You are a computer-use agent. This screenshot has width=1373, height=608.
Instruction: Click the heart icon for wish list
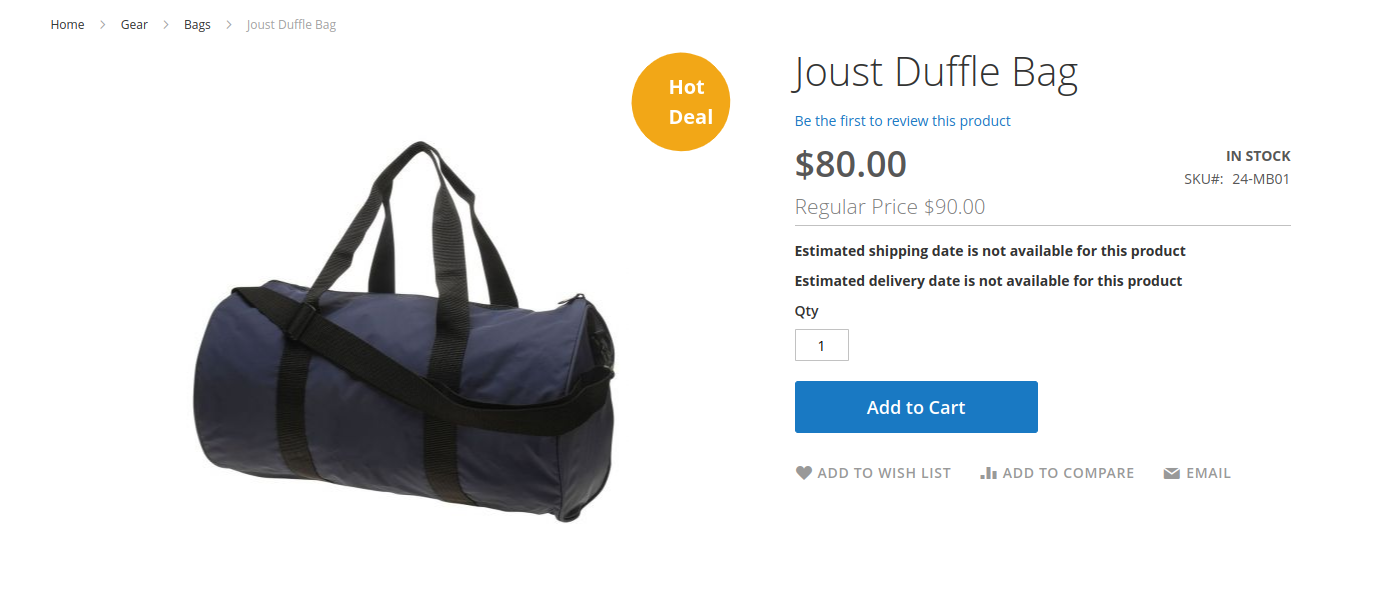point(804,473)
